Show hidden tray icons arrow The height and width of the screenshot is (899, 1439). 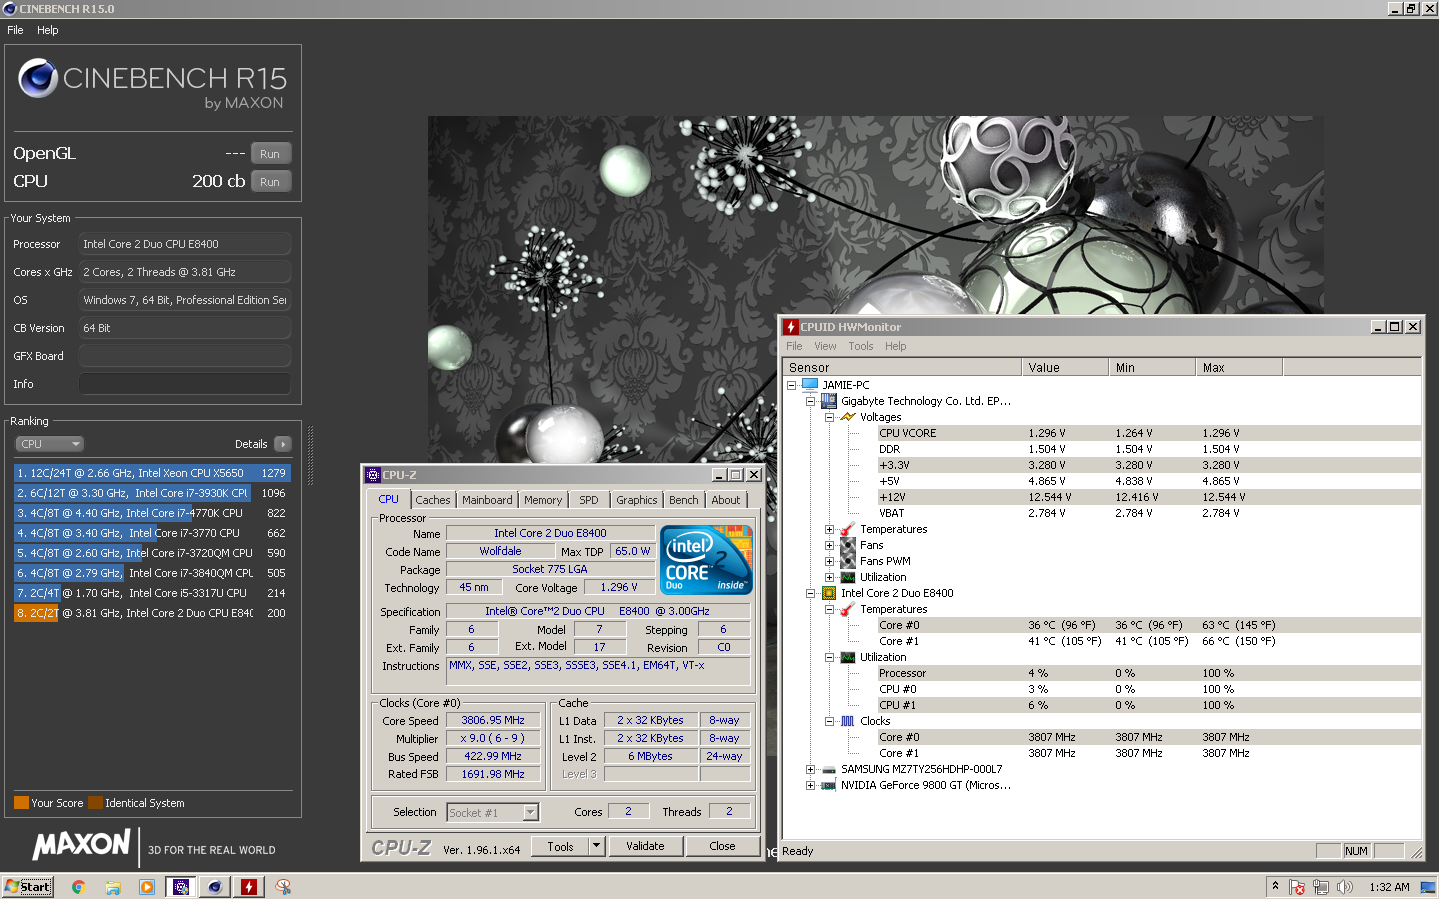point(1275,886)
